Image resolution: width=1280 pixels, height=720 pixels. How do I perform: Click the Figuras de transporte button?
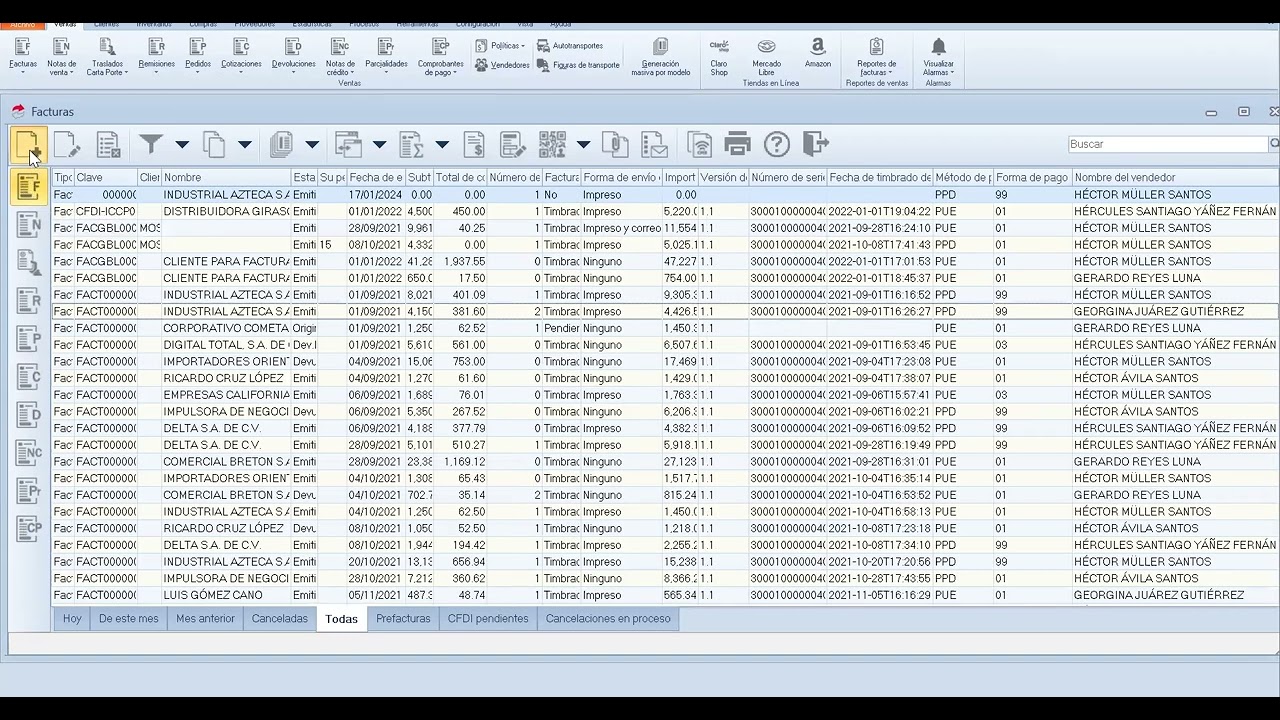(579, 65)
